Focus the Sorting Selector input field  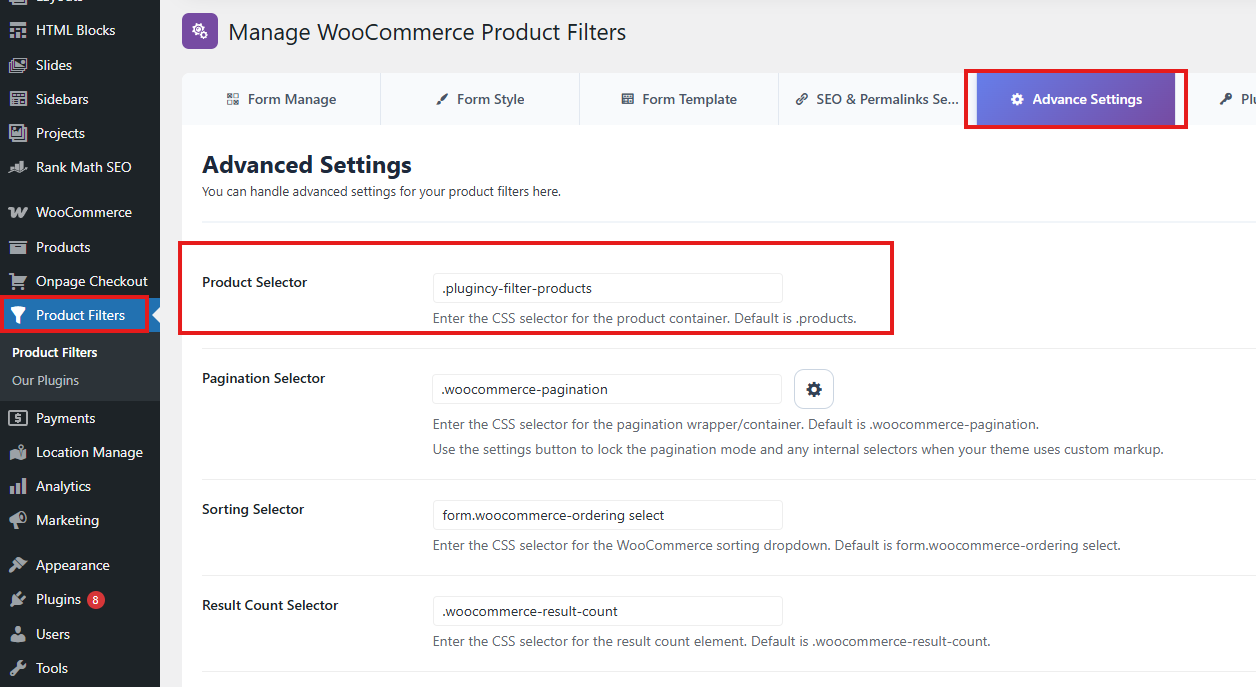coord(608,515)
